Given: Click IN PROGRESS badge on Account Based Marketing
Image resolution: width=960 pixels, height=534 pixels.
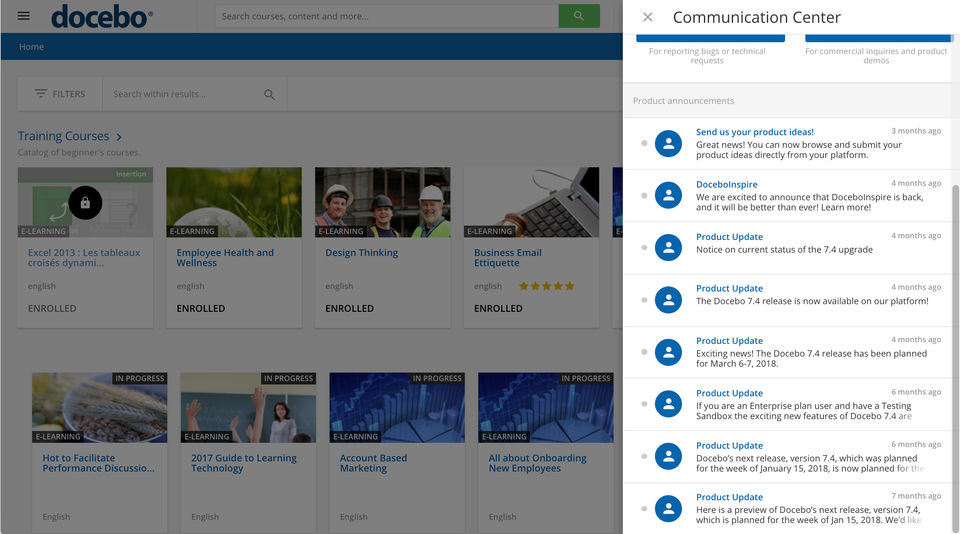Looking at the screenshot, I should point(437,378).
